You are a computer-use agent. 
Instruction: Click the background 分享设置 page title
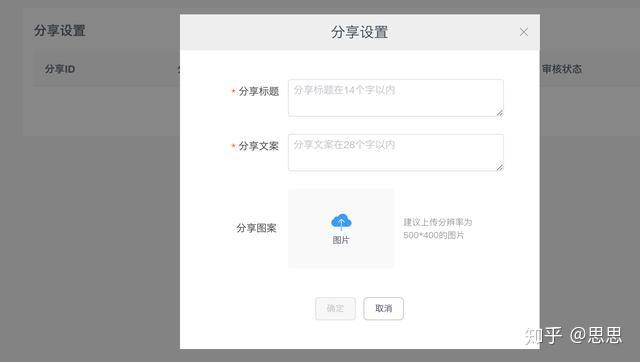pyautogui.click(x=60, y=31)
